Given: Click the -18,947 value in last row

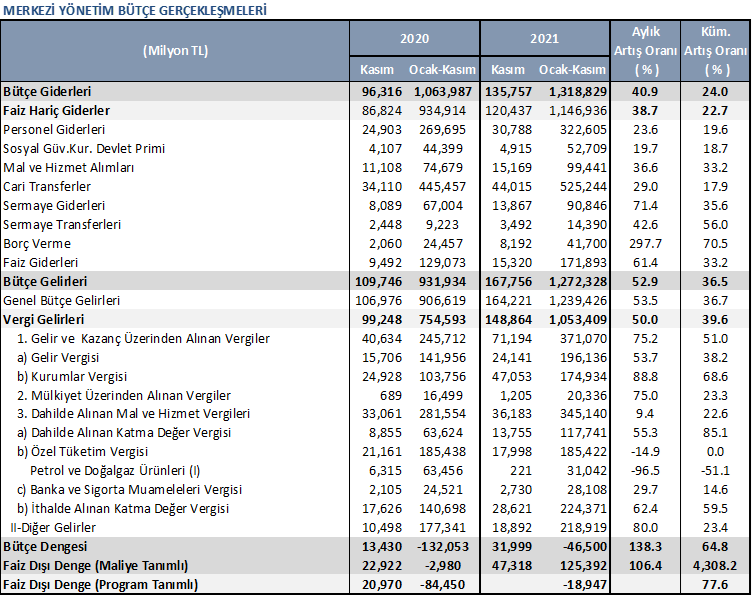Looking at the screenshot, I should pos(584,585).
